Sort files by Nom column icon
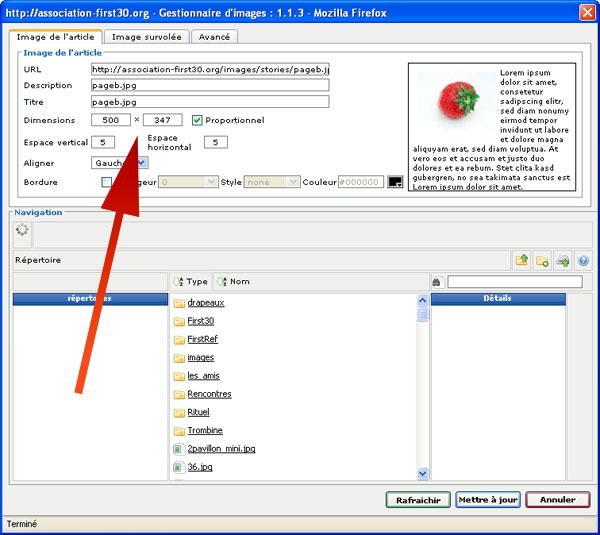 (221, 282)
